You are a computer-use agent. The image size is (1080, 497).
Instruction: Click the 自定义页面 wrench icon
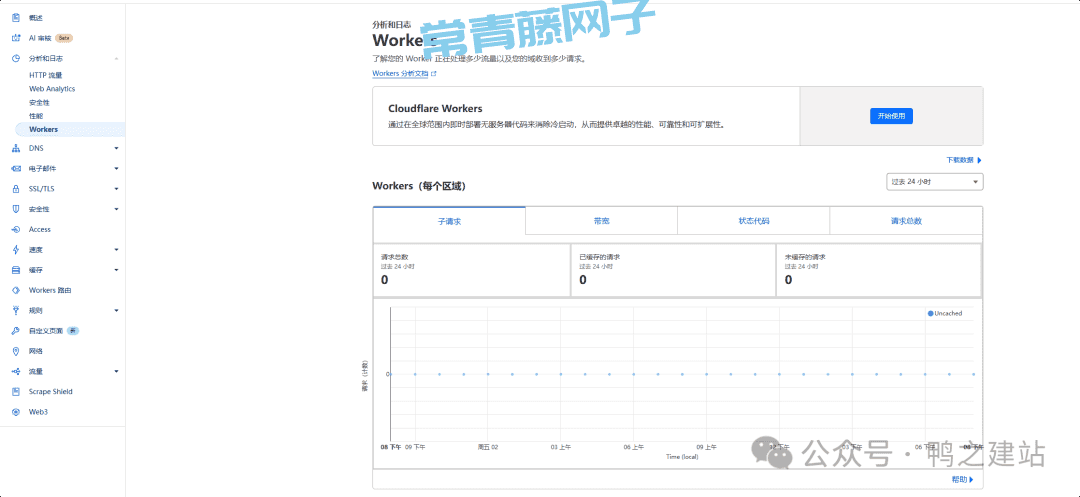(16, 331)
